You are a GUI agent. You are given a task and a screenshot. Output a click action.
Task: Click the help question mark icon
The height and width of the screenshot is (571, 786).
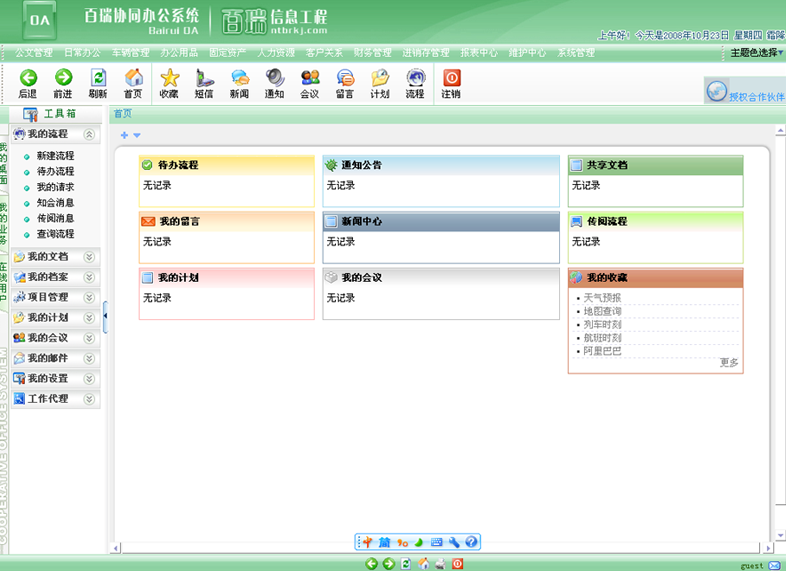pos(471,542)
